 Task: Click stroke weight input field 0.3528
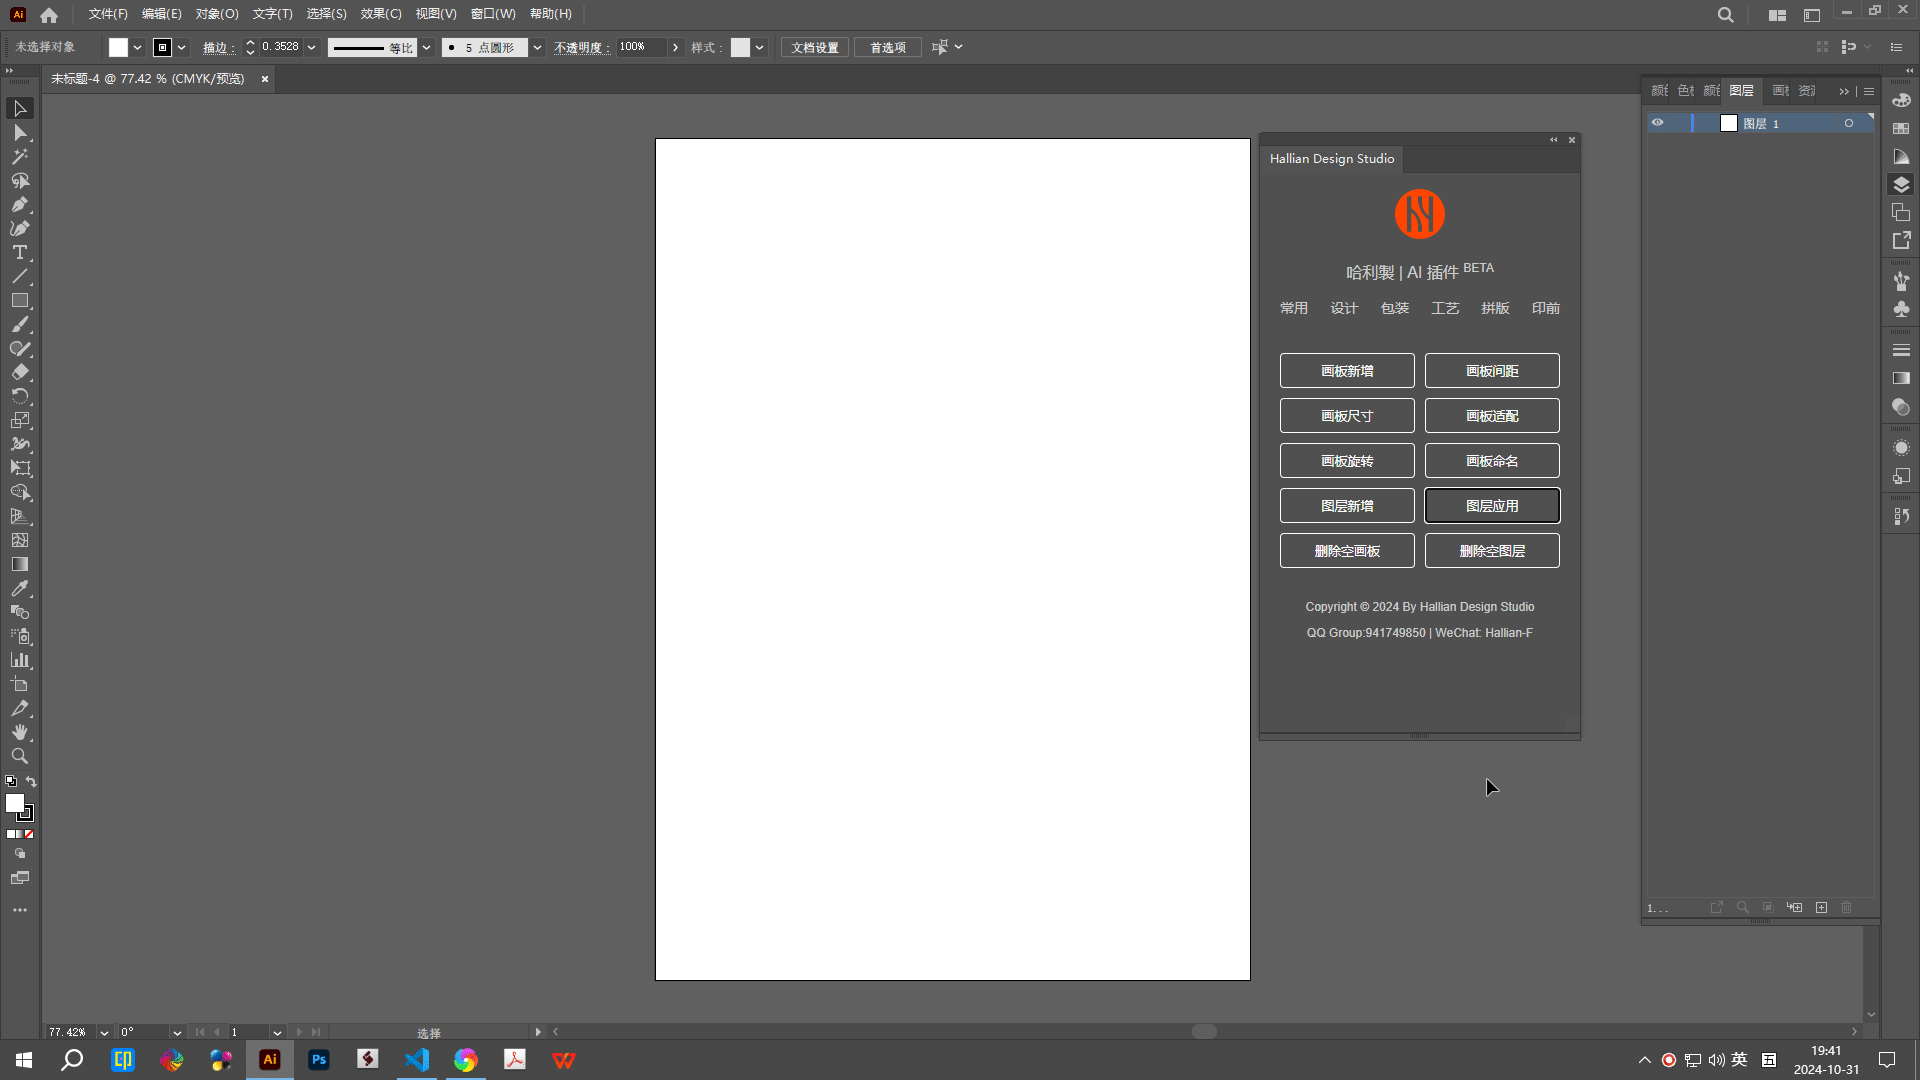(x=281, y=47)
